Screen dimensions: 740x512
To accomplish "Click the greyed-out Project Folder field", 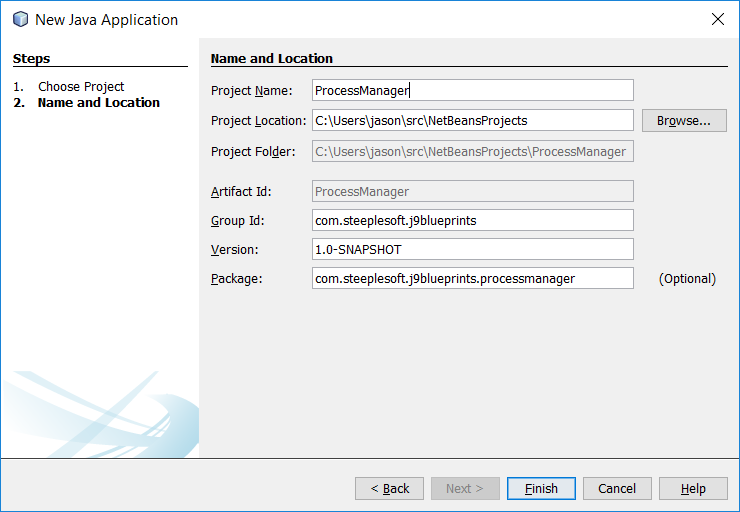I will coord(472,151).
